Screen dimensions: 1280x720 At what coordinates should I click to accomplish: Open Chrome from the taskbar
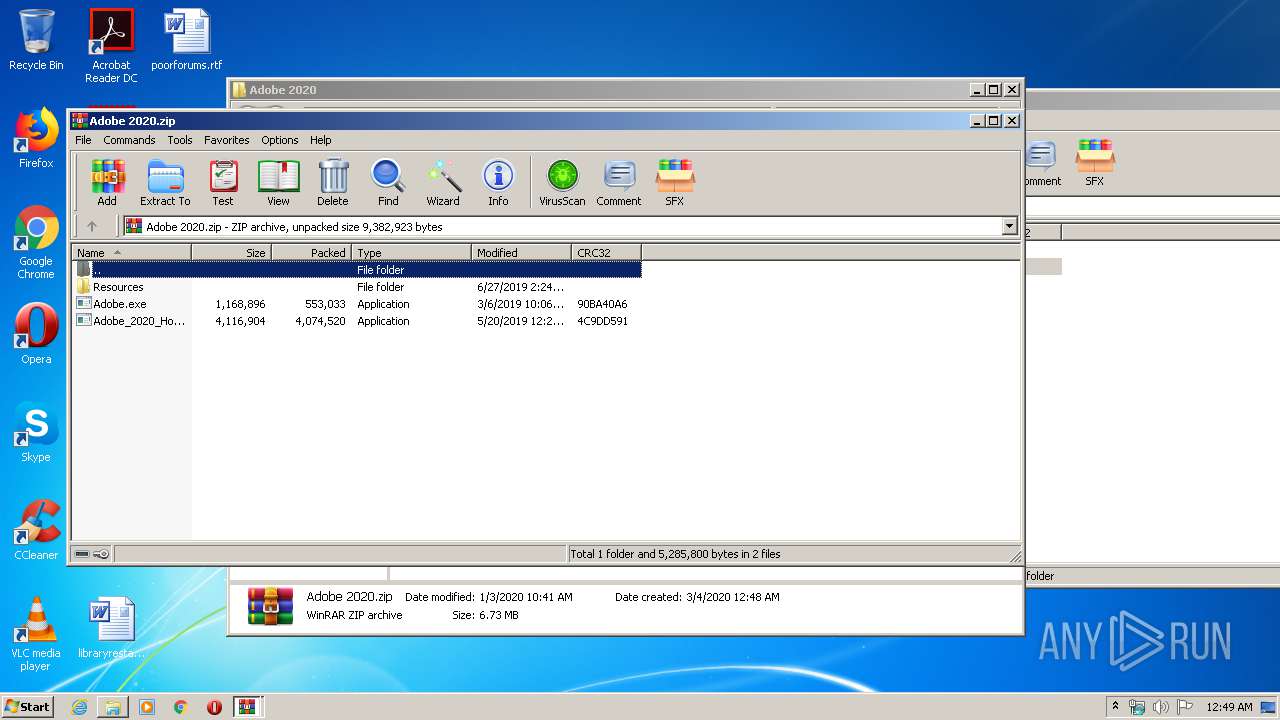(x=180, y=707)
